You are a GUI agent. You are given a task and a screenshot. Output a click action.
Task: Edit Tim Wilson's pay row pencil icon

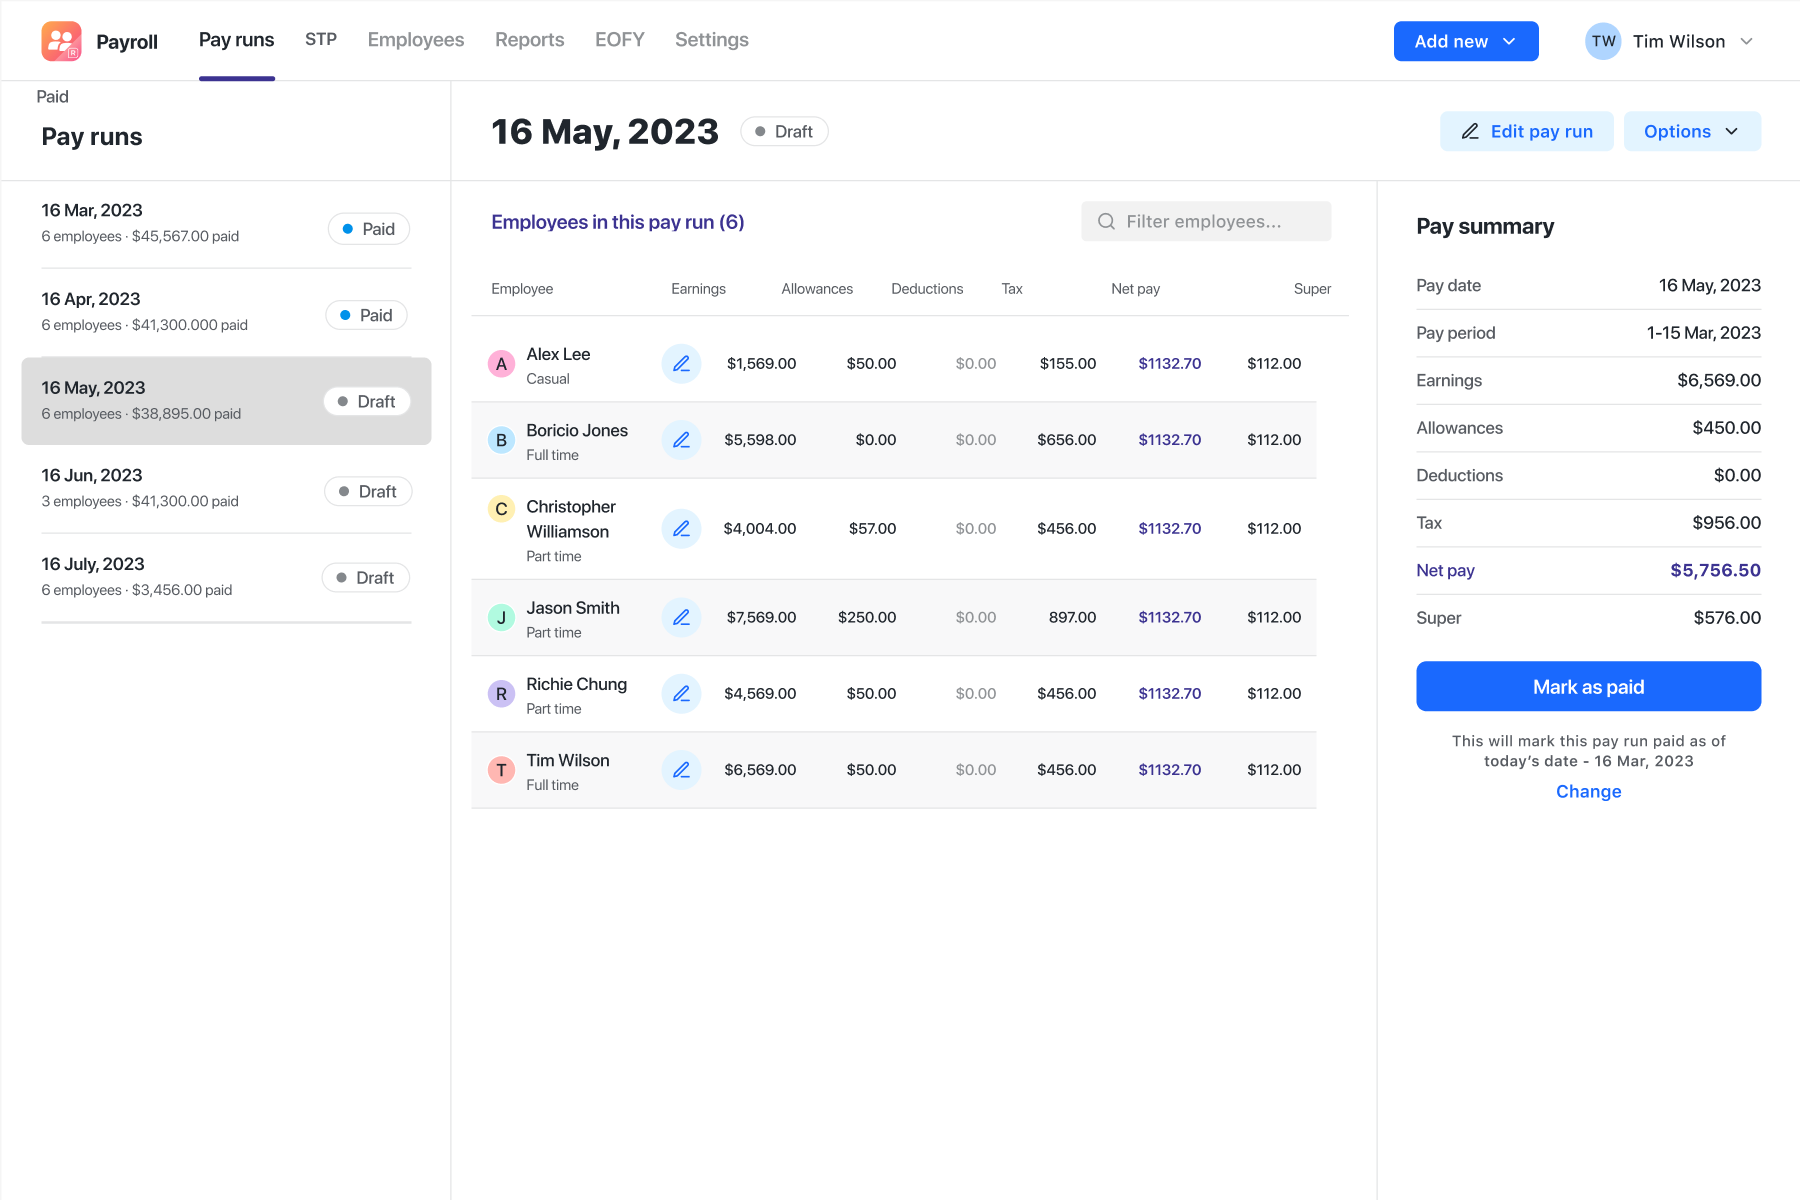(681, 770)
